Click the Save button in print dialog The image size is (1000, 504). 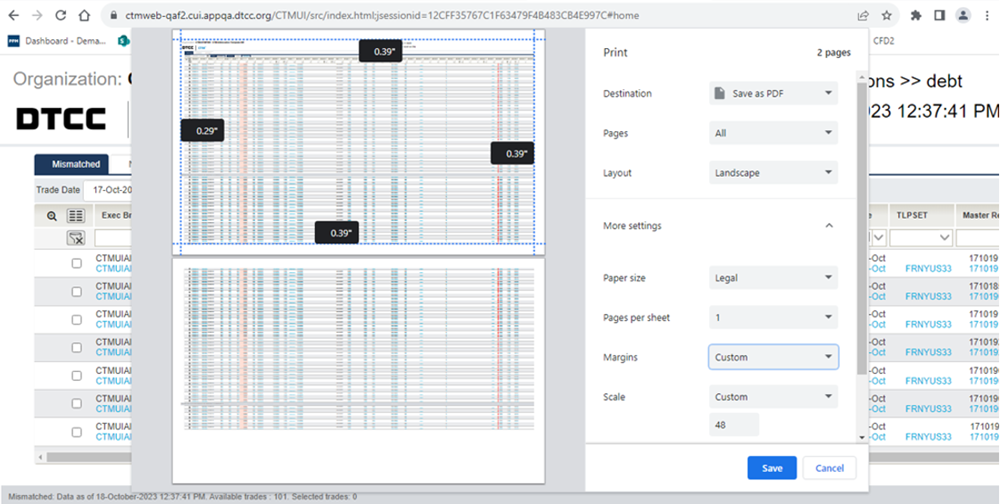[x=771, y=468]
